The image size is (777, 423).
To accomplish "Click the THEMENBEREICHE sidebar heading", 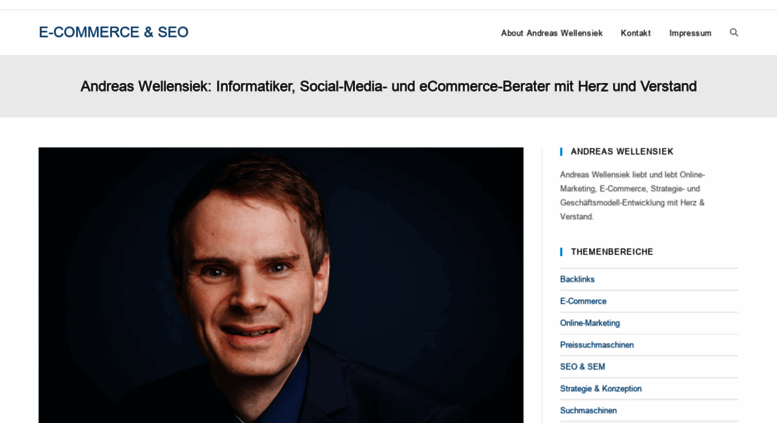I will [612, 252].
